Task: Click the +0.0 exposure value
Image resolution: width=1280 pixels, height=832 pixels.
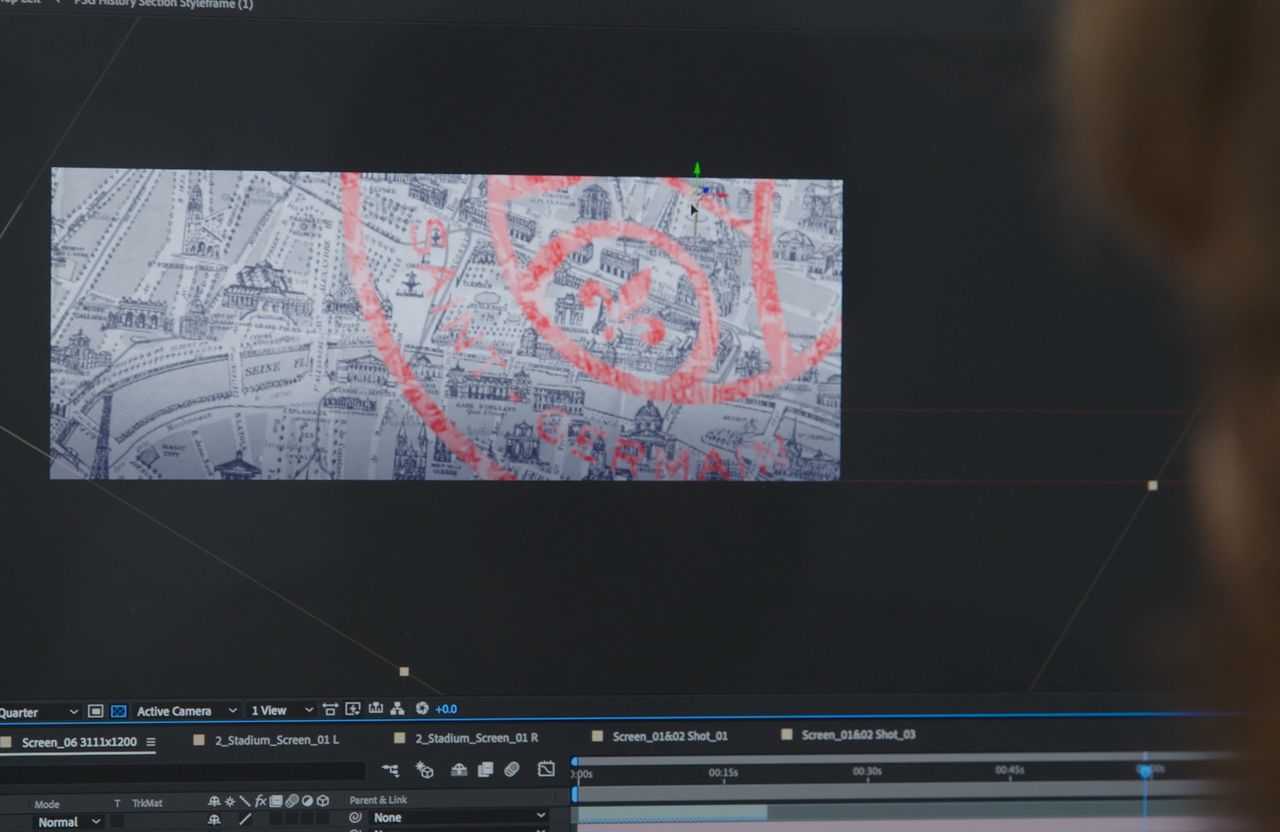Action: tap(445, 709)
